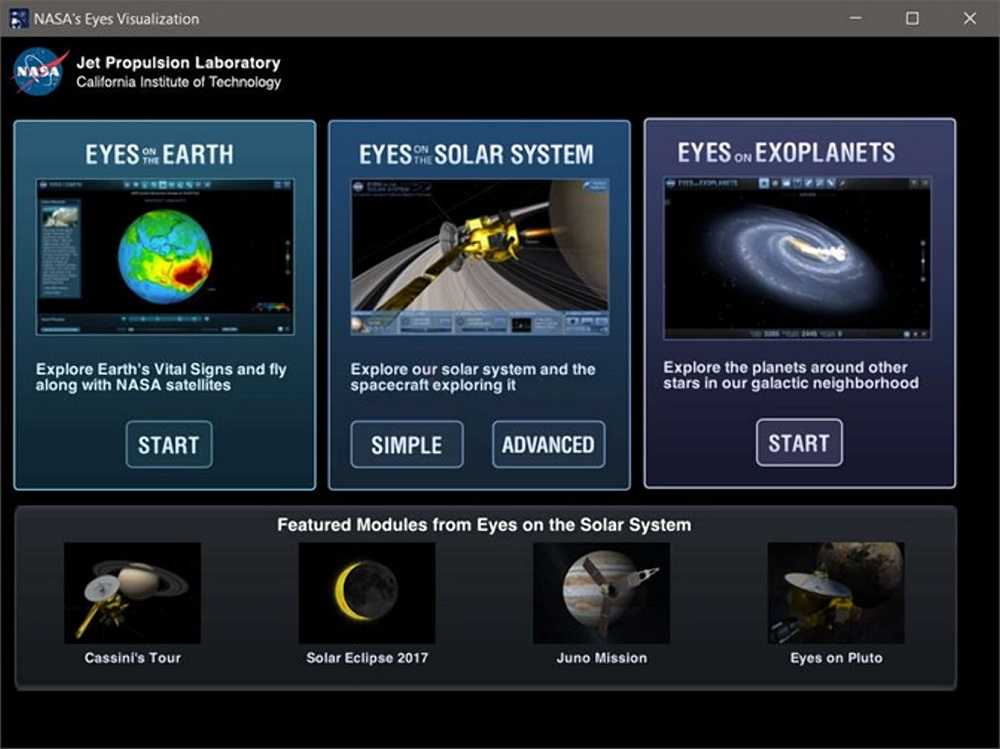Start Eyes on the Earth

169,445
